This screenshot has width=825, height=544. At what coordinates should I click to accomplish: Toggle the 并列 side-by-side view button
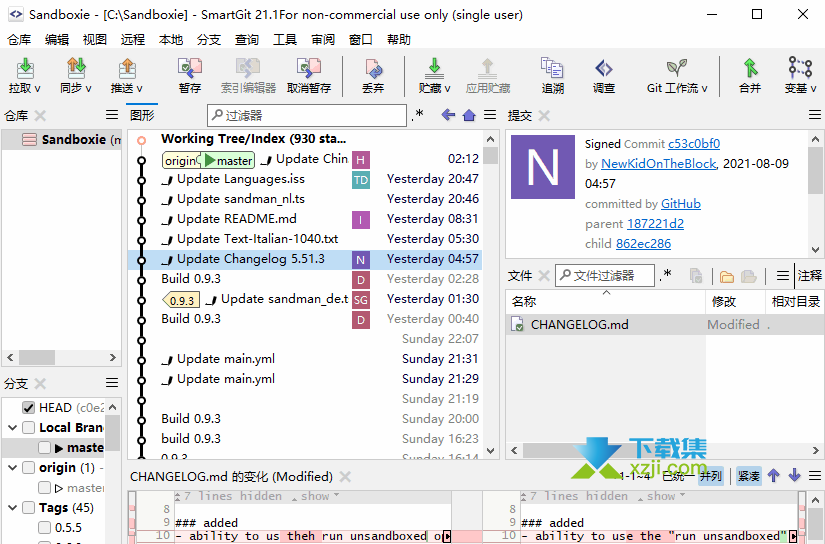[x=711, y=476]
